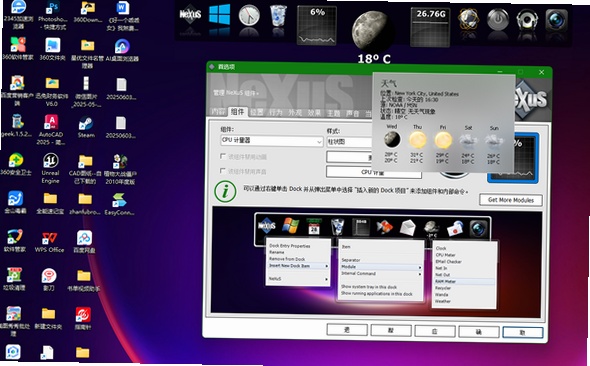590x366 pixels.
Task: Toggle the disable sound checkbox for this module
Action: (223, 171)
